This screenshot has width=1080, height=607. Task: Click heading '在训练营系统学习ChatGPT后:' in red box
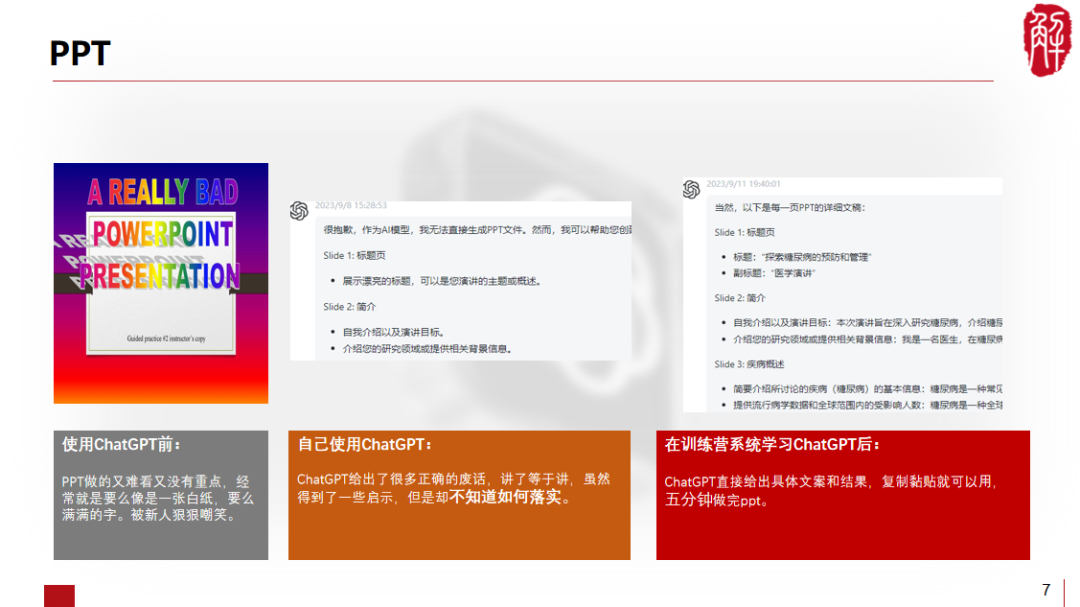[x=772, y=444]
